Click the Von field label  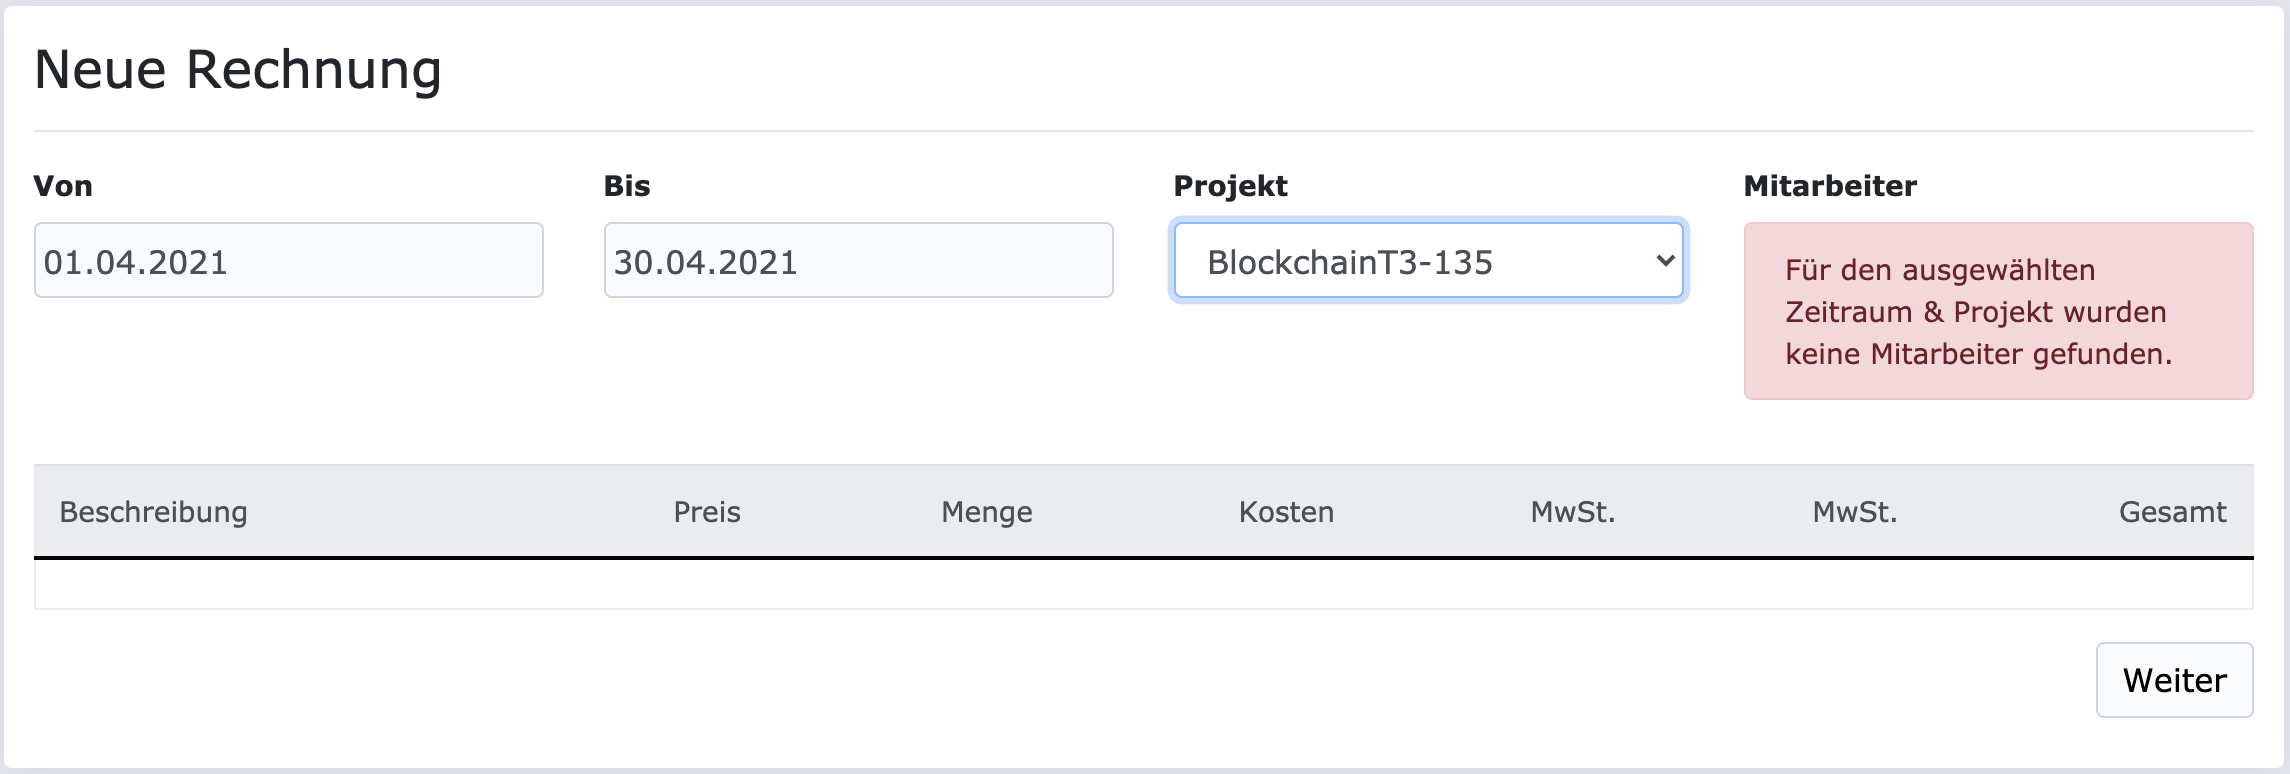click(x=63, y=186)
